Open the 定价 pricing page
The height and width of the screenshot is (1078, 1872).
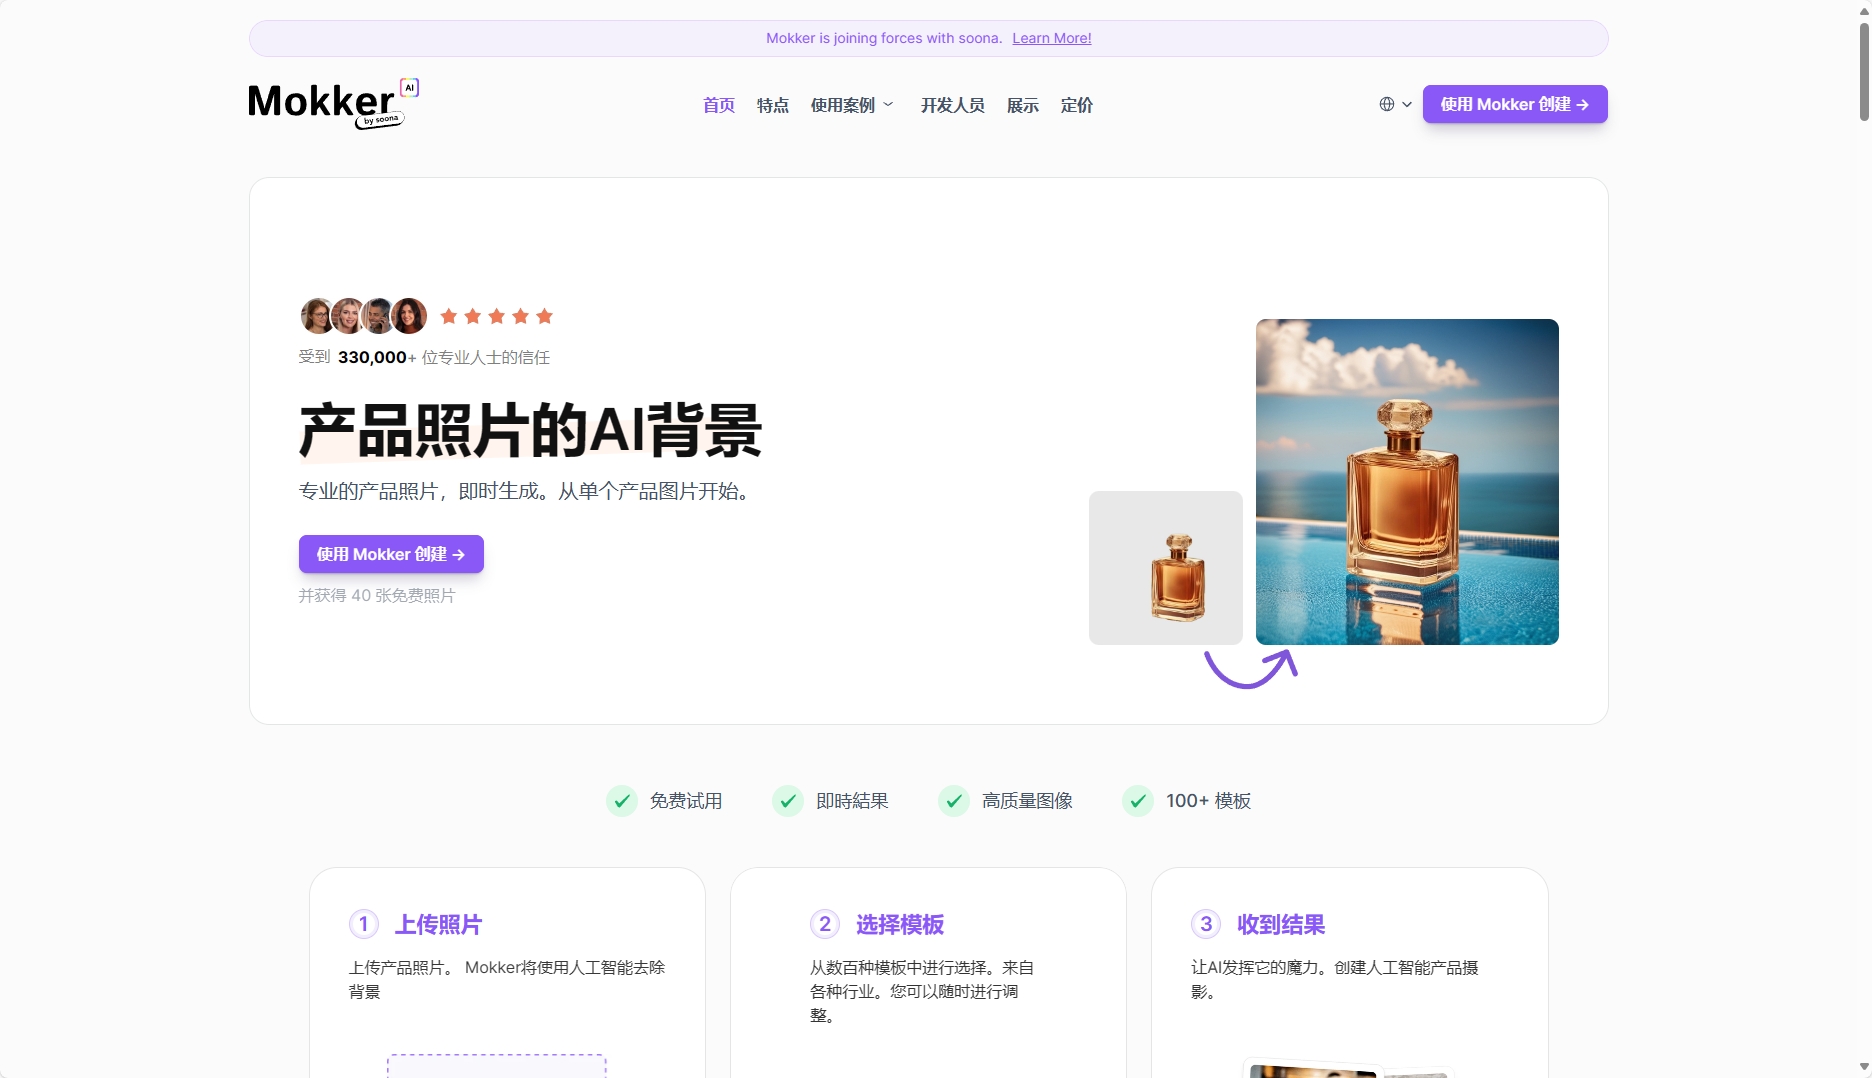point(1076,105)
